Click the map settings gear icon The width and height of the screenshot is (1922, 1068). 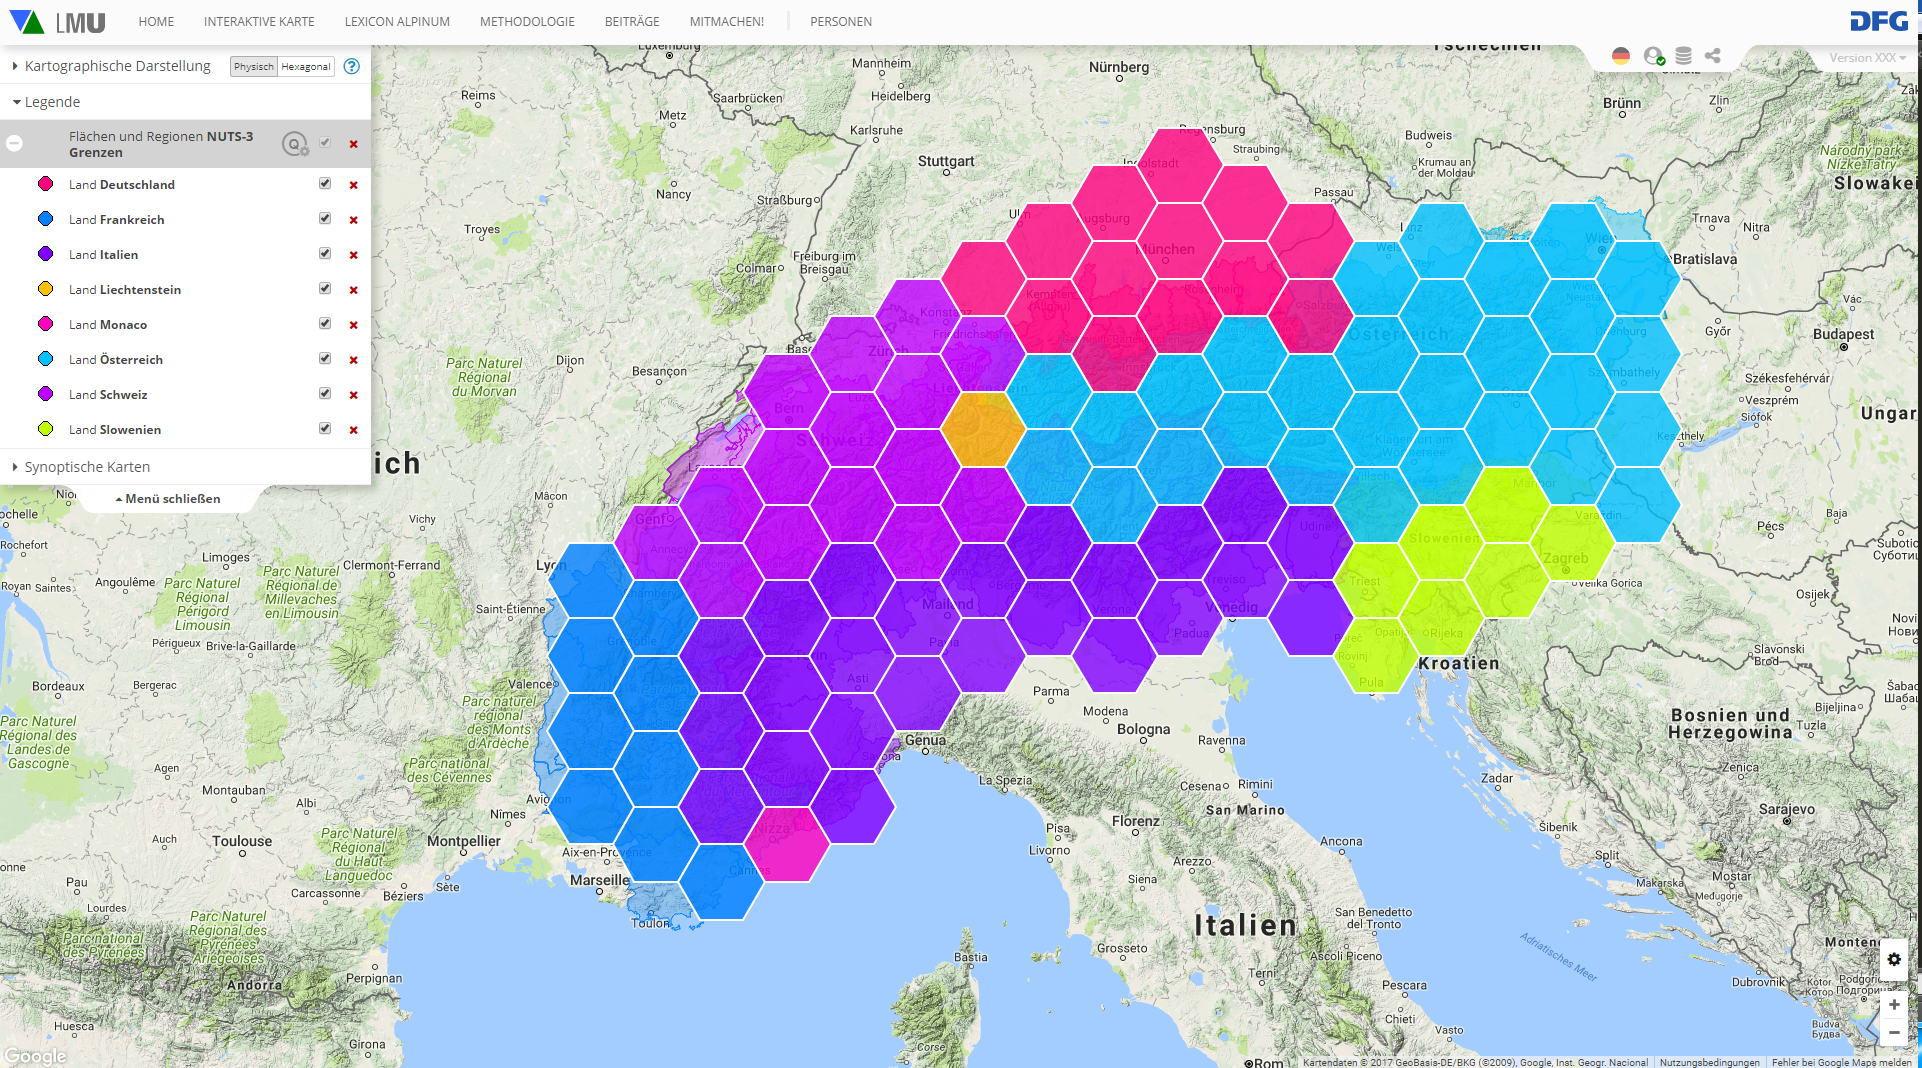1894,959
